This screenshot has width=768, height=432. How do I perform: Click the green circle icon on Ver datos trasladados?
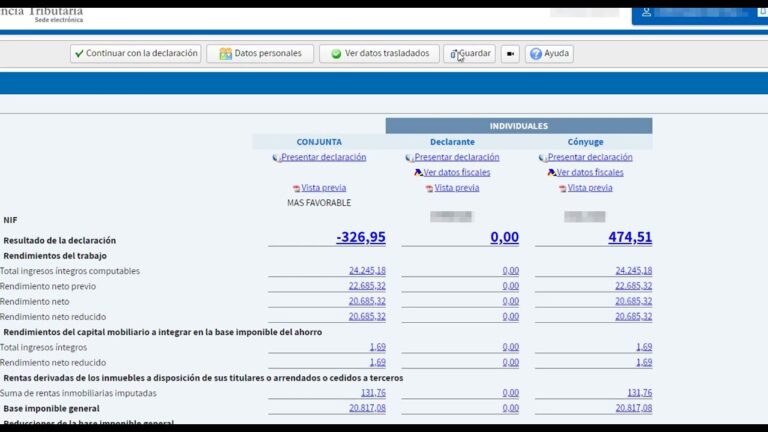[336, 54]
